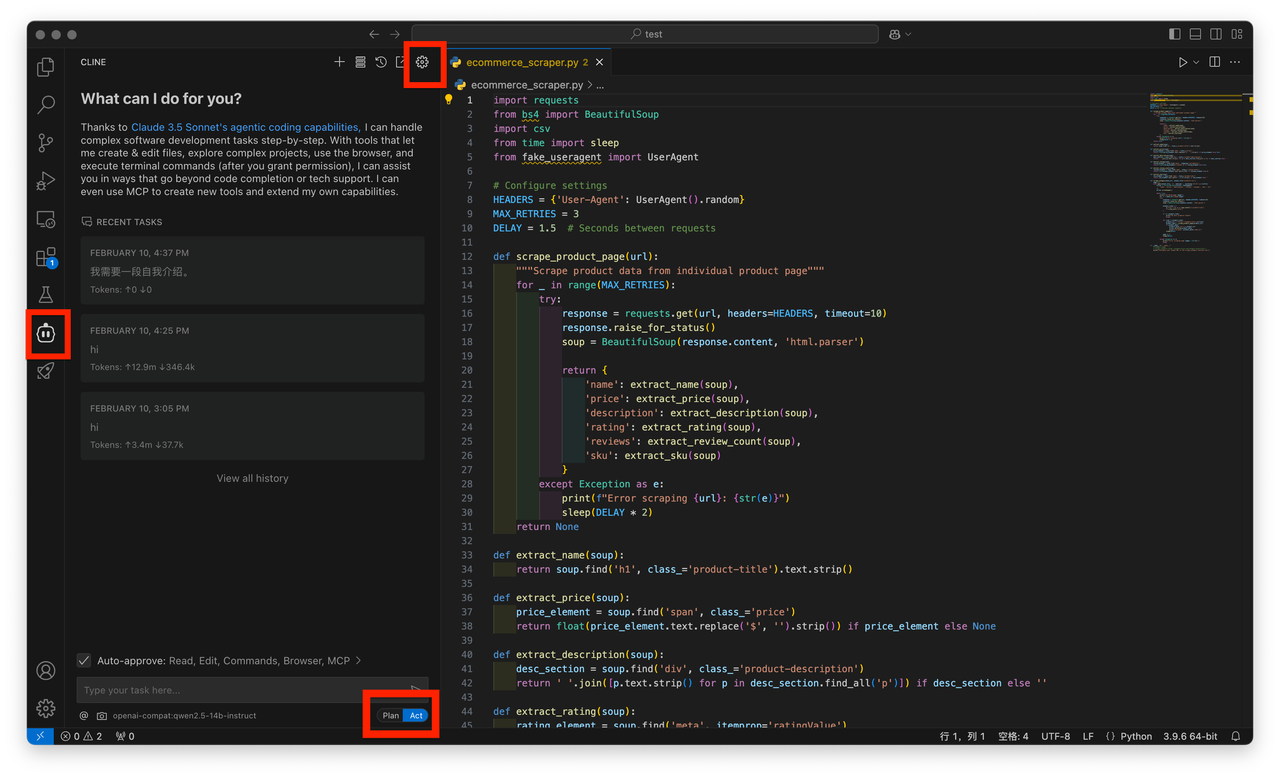
Task: Open run button dropdown arrow
Action: 1196,62
